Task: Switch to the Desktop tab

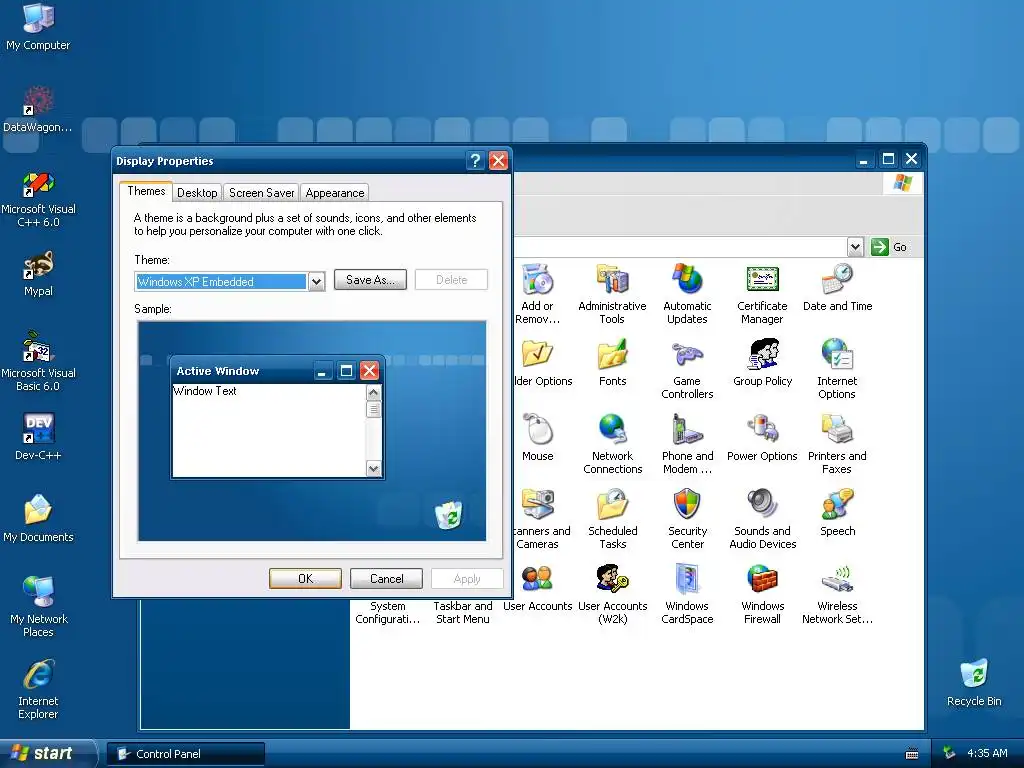Action: 197,193
